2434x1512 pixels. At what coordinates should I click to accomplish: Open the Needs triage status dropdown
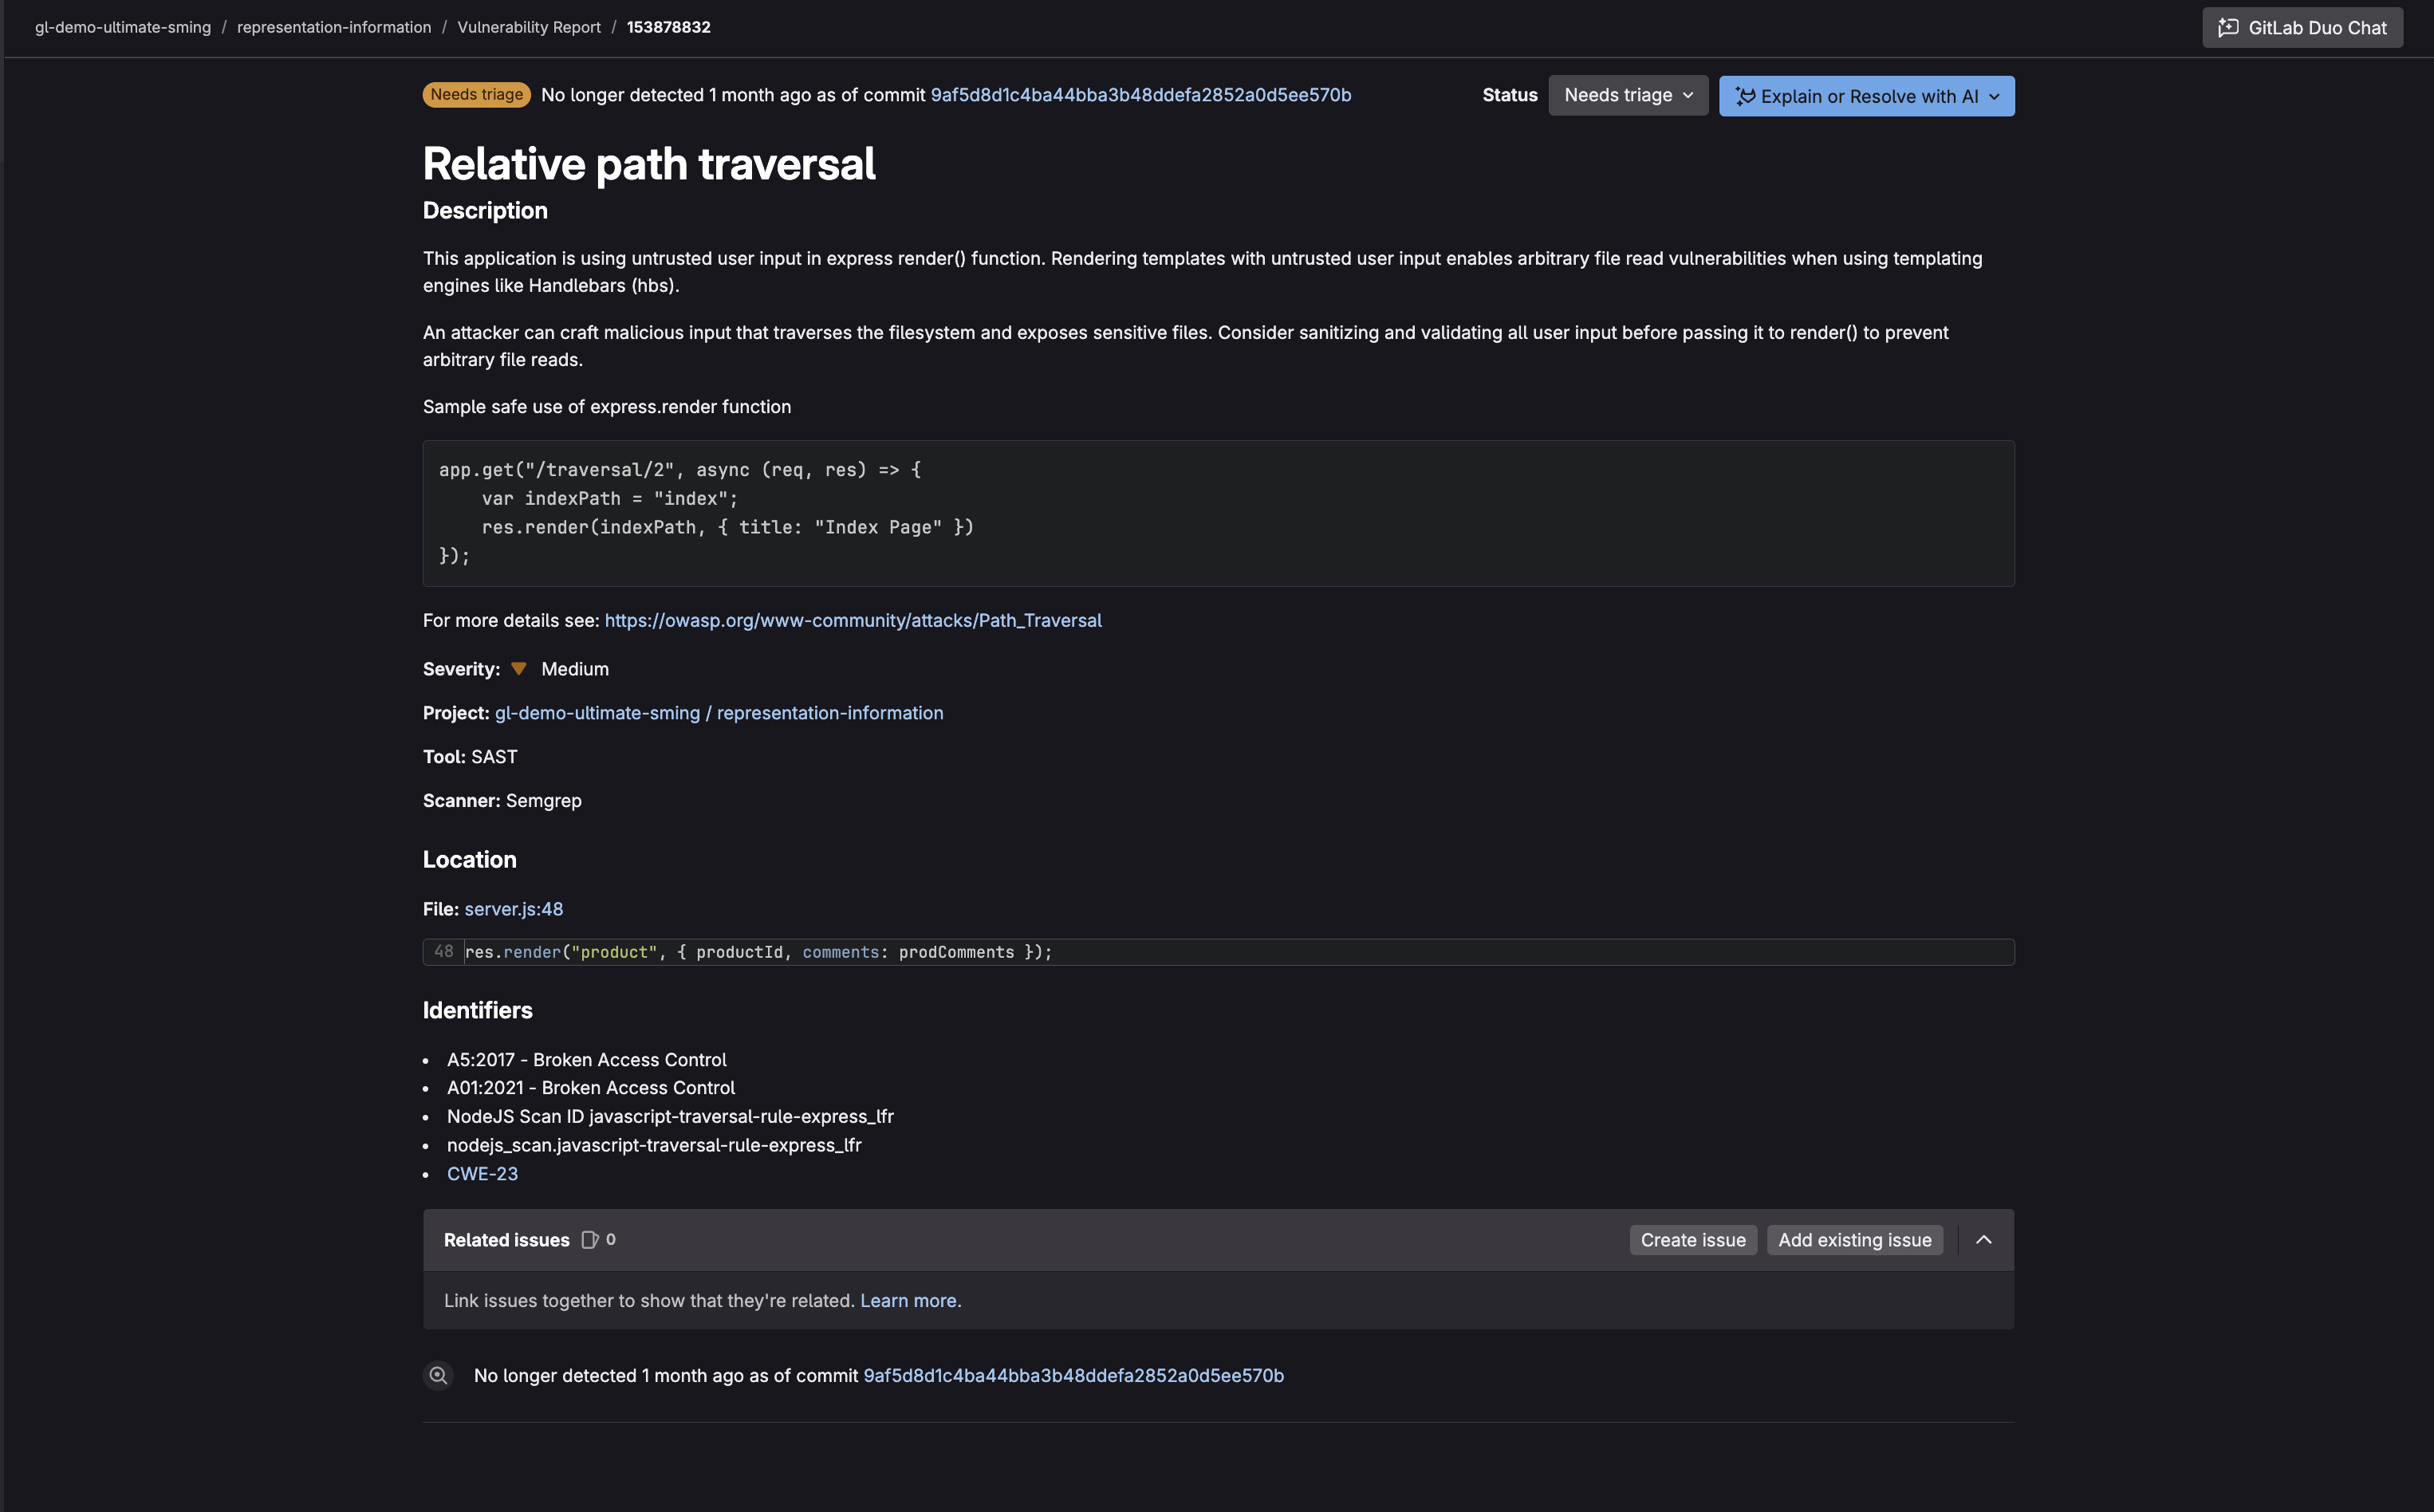click(1627, 95)
